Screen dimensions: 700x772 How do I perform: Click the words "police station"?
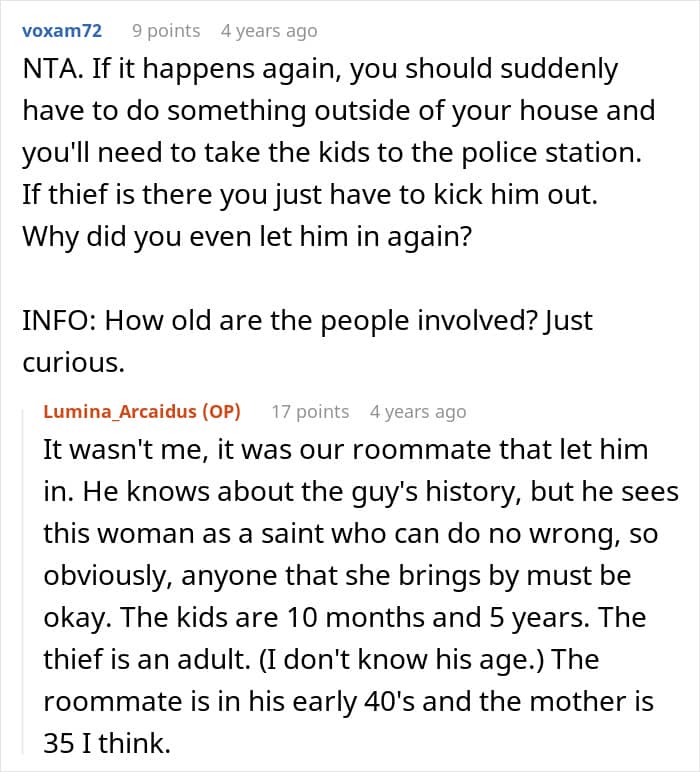[551, 152]
